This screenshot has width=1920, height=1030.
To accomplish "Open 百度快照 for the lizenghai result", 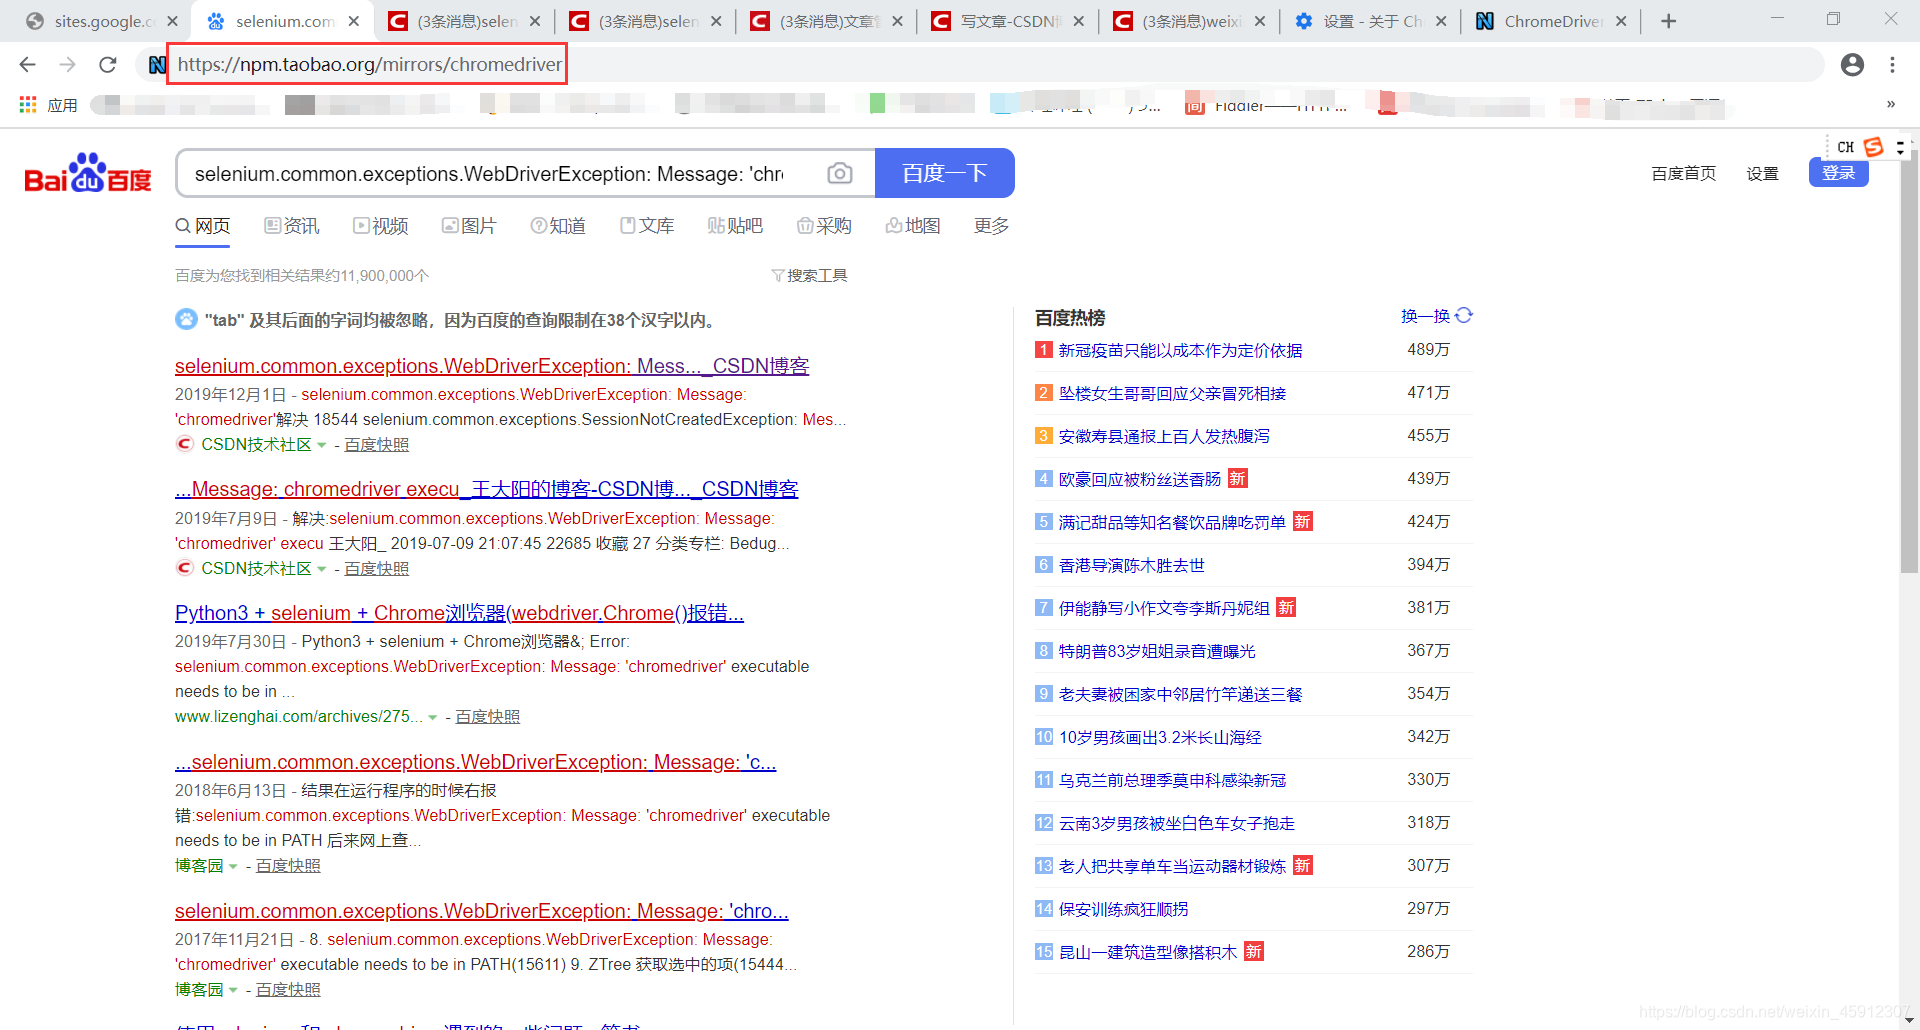I will [487, 717].
